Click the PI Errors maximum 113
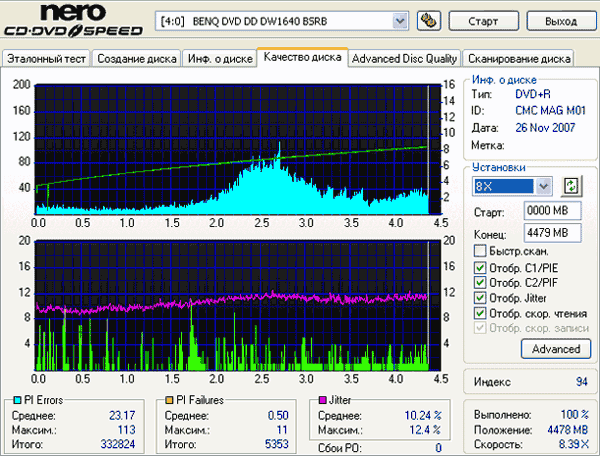 click(x=126, y=430)
